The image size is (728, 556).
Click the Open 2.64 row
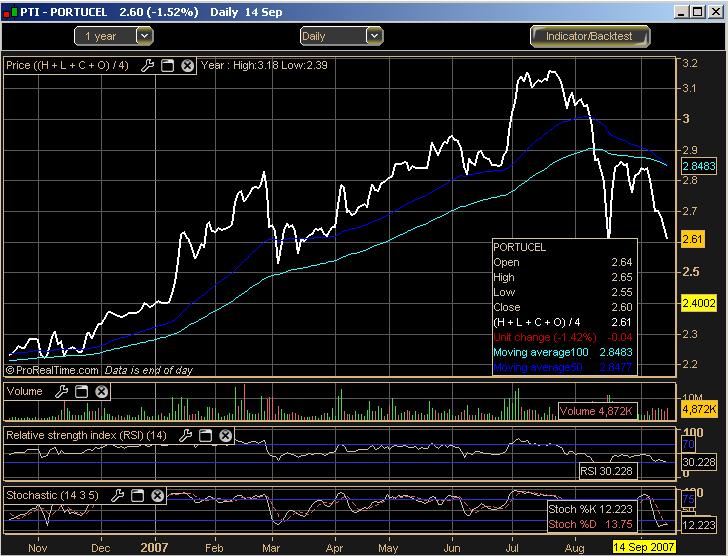coord(563,262)
